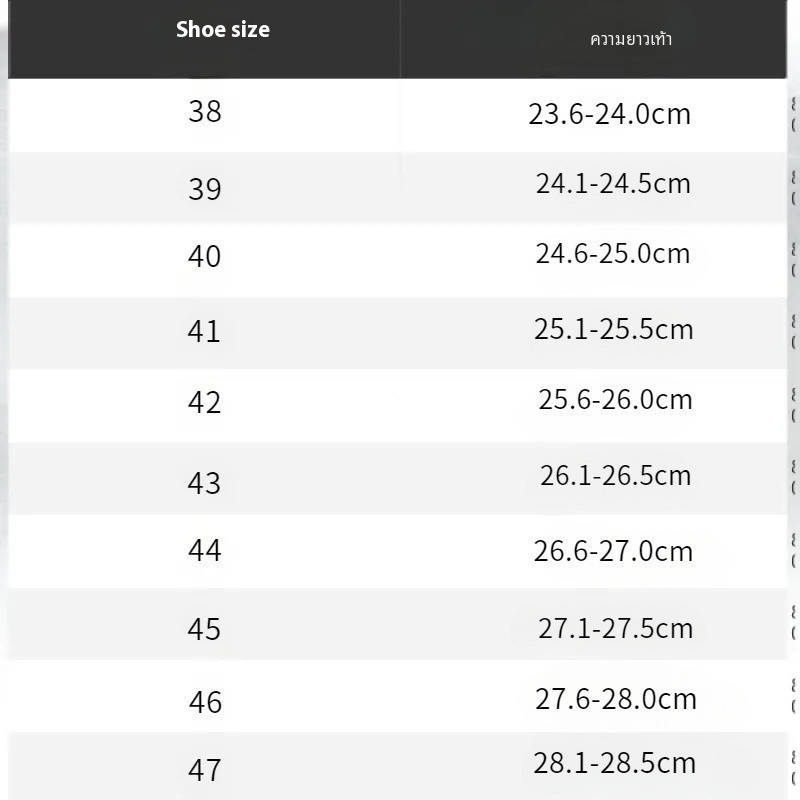800x800 pixels.
Task: Click the 27.1-27.5cm foot length value
Action: (x=615, y=628)
